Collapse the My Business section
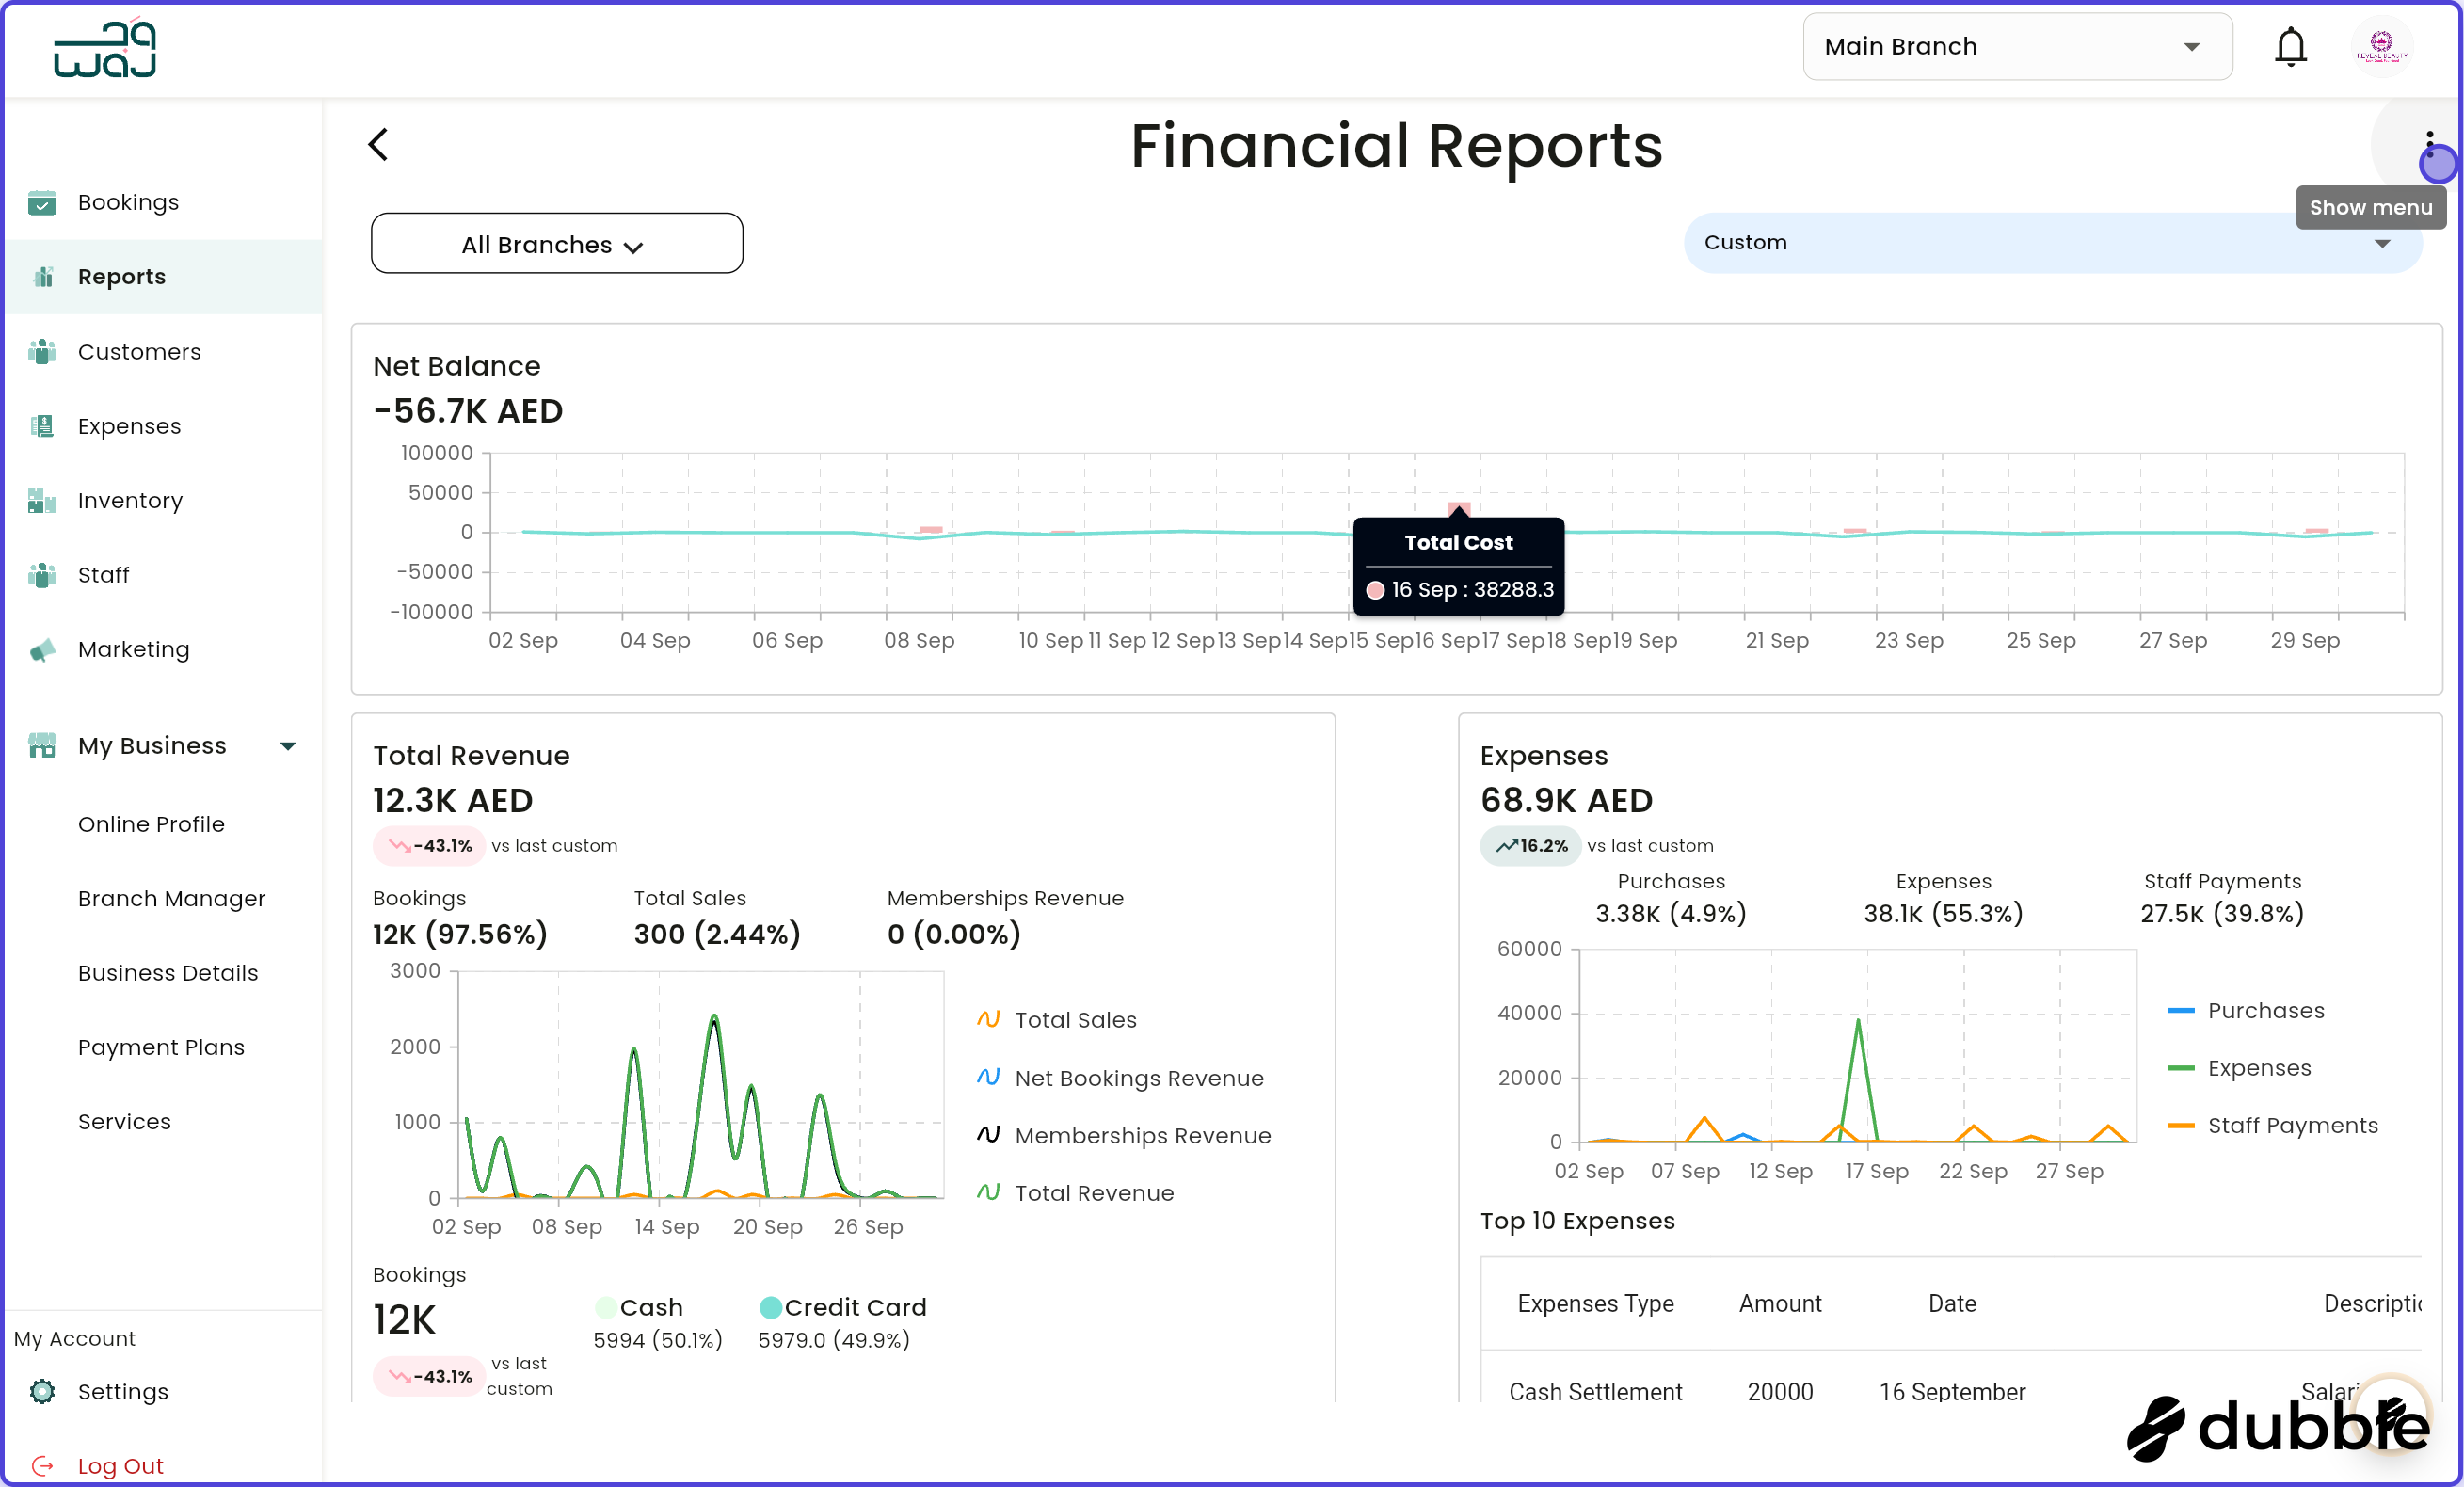 point(288,745)
